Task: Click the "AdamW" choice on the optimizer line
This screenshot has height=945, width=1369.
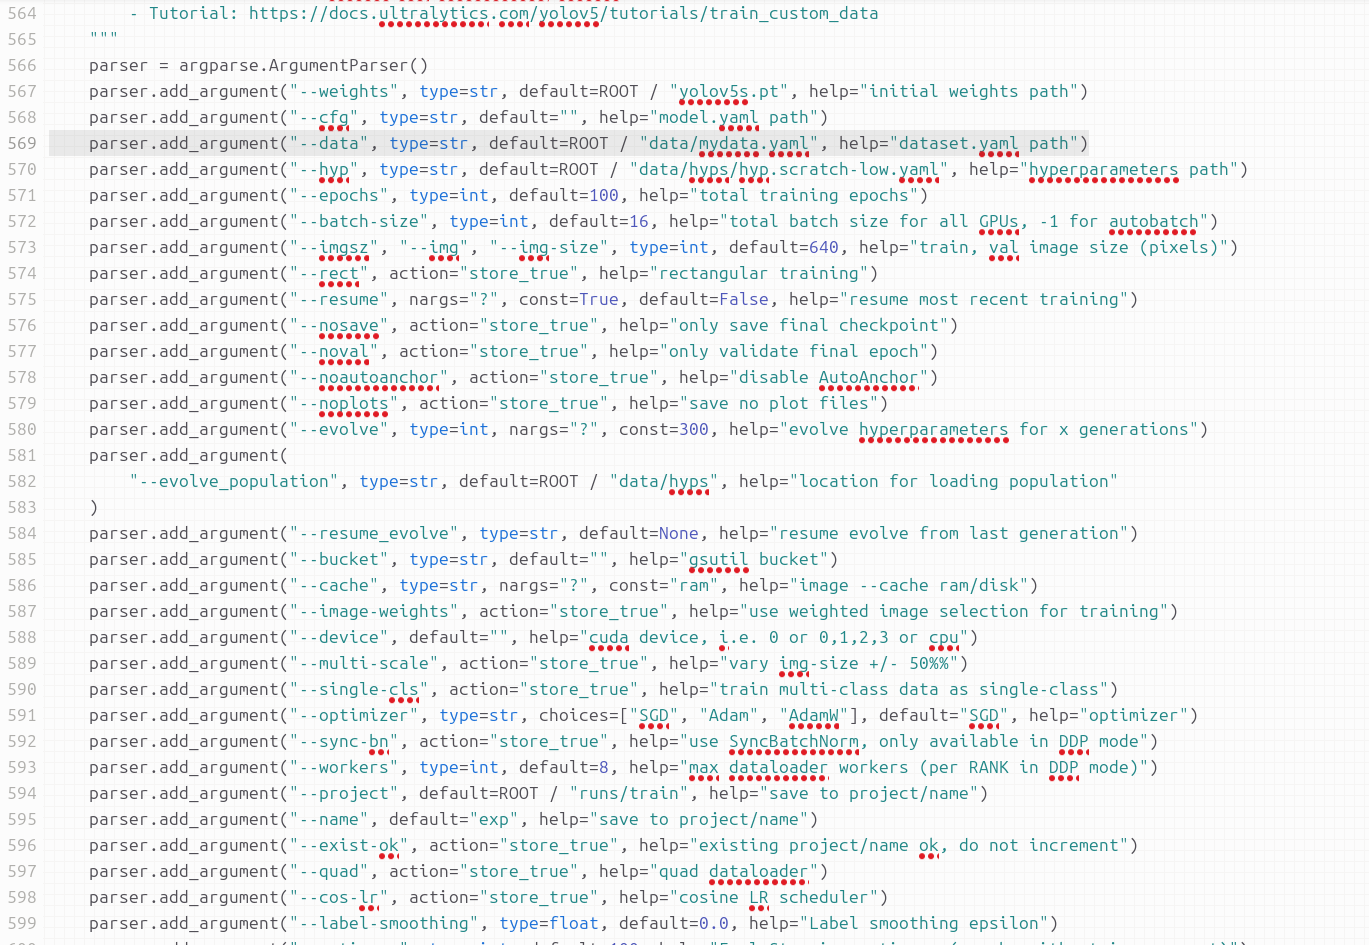Action: tap(814, 715)
